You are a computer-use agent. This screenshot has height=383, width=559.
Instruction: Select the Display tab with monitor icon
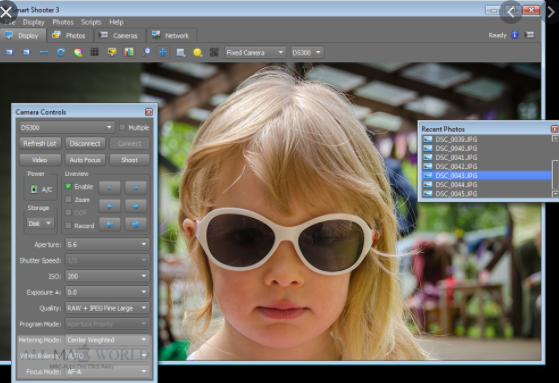(22, 35)
